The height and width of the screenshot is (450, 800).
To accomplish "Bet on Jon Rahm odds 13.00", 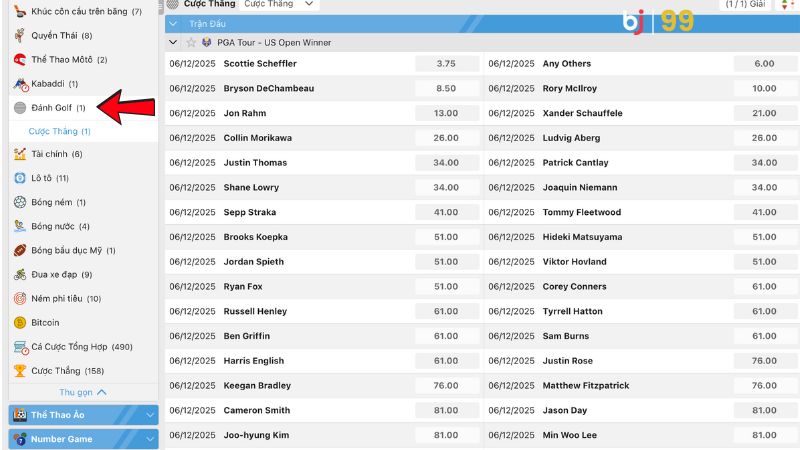I will tap(446, 113).
